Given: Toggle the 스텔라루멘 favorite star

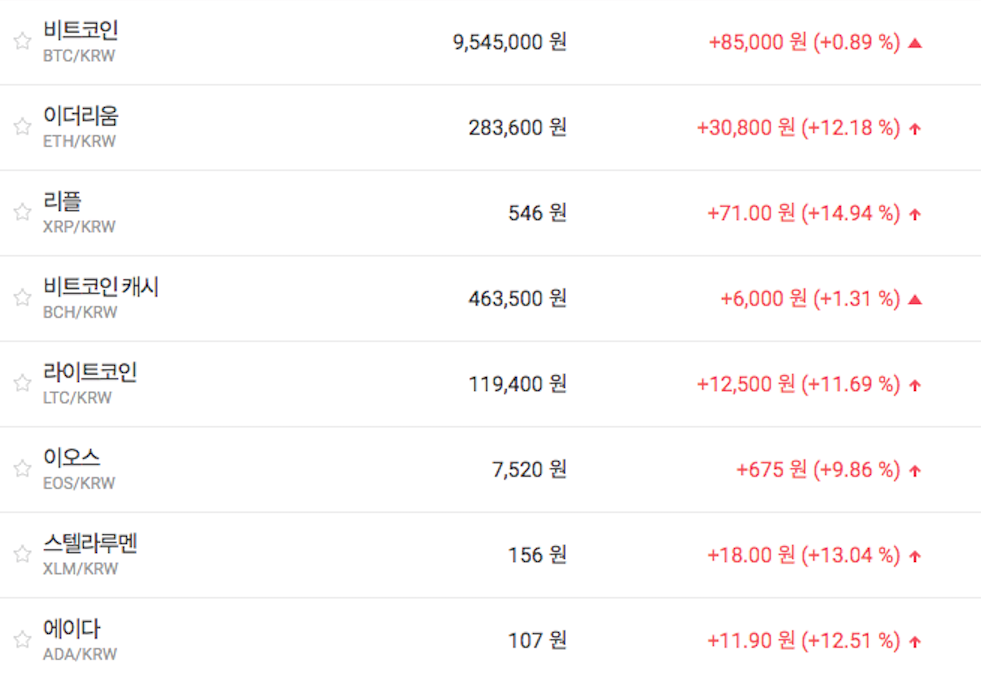Looking at the screenshot, I should pos(22,554).
